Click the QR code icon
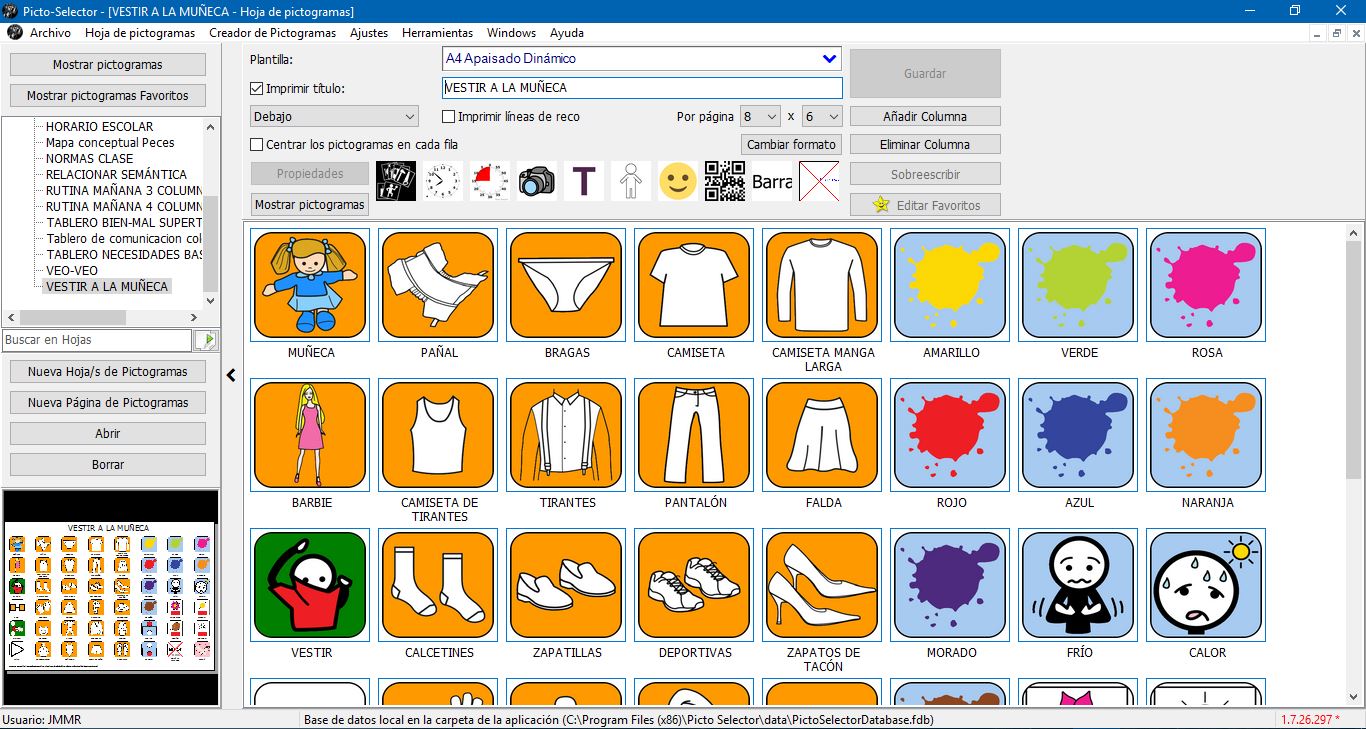Viewport: 1366px width, 729px height. 725,181
